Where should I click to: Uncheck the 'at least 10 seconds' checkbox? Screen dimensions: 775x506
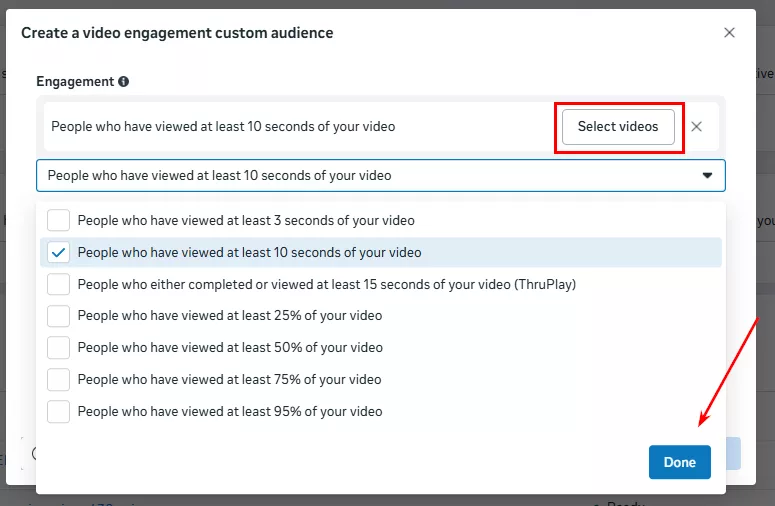point(59,253)
